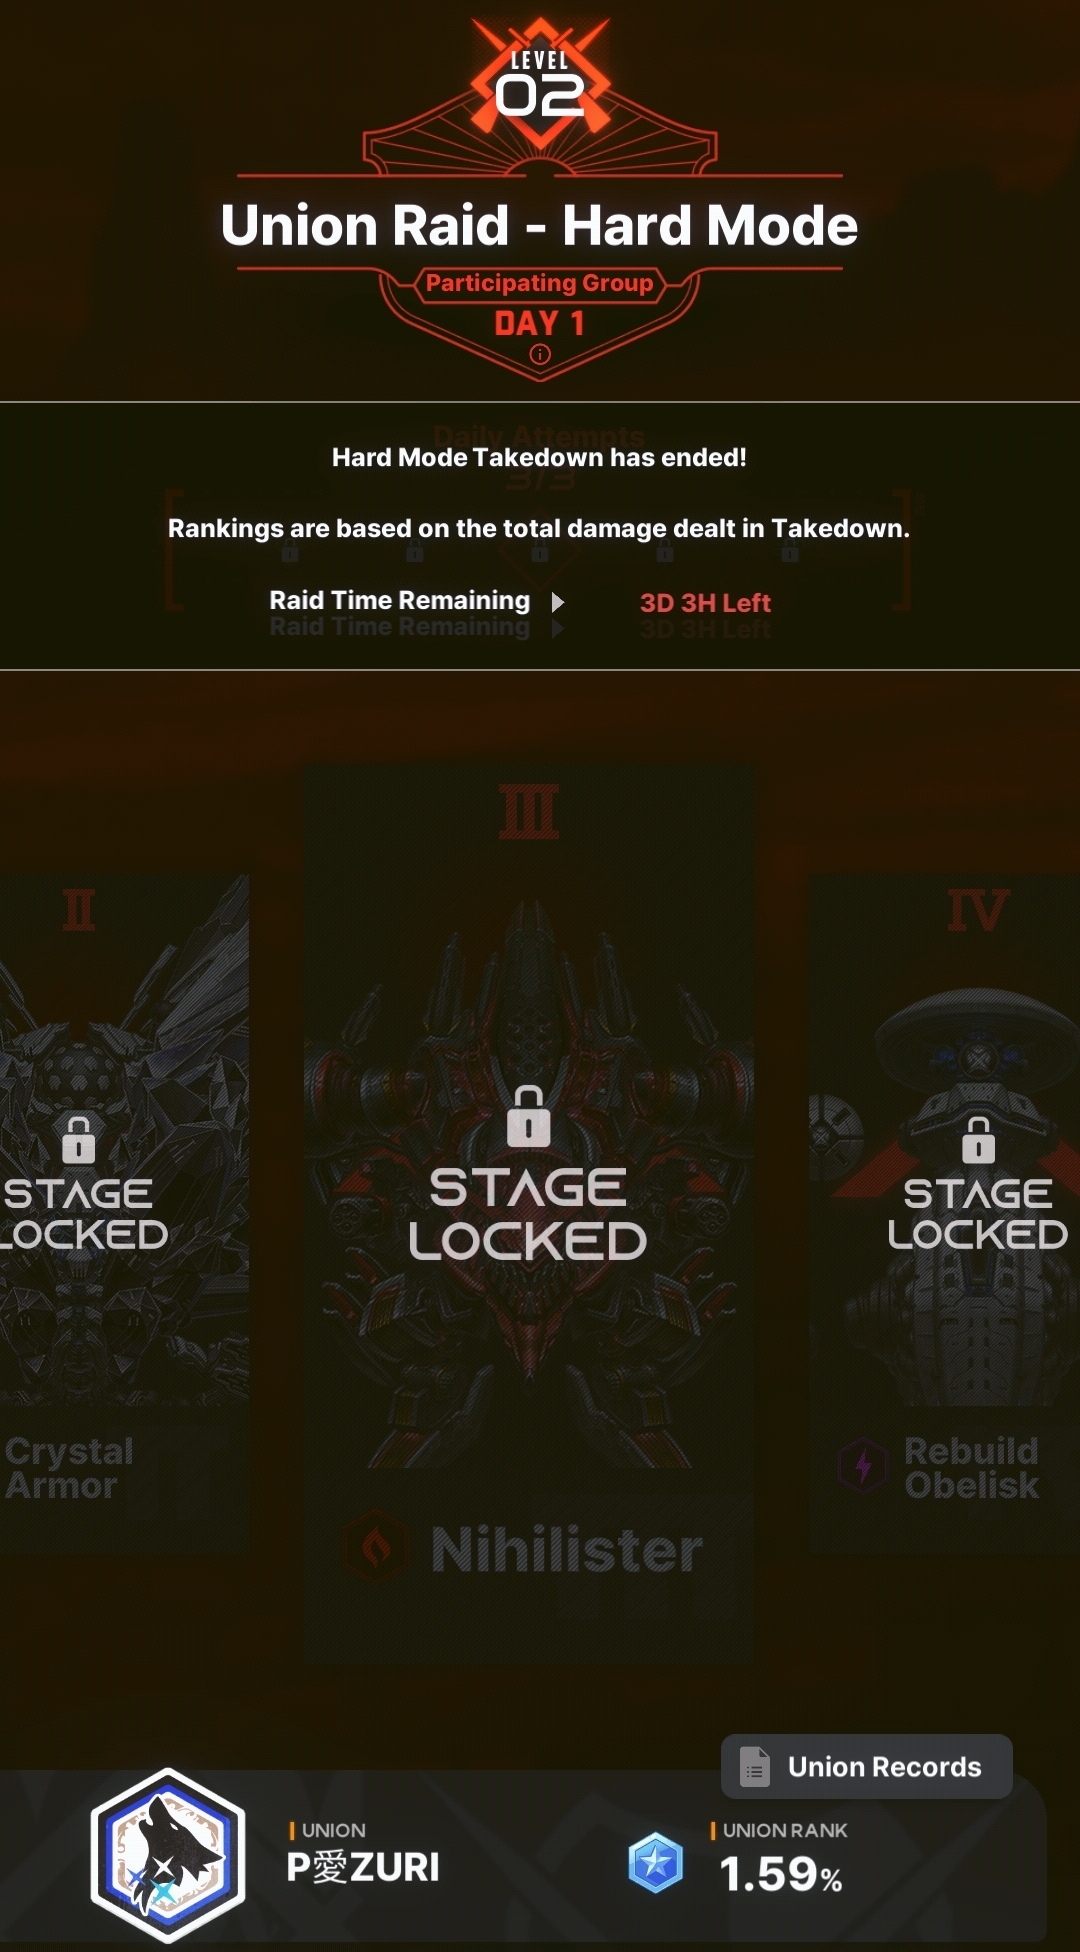The image size is (1080, 1952).
Task: Tap the arrow next to Raid Time Remaining
Action: tap(558, 602)
